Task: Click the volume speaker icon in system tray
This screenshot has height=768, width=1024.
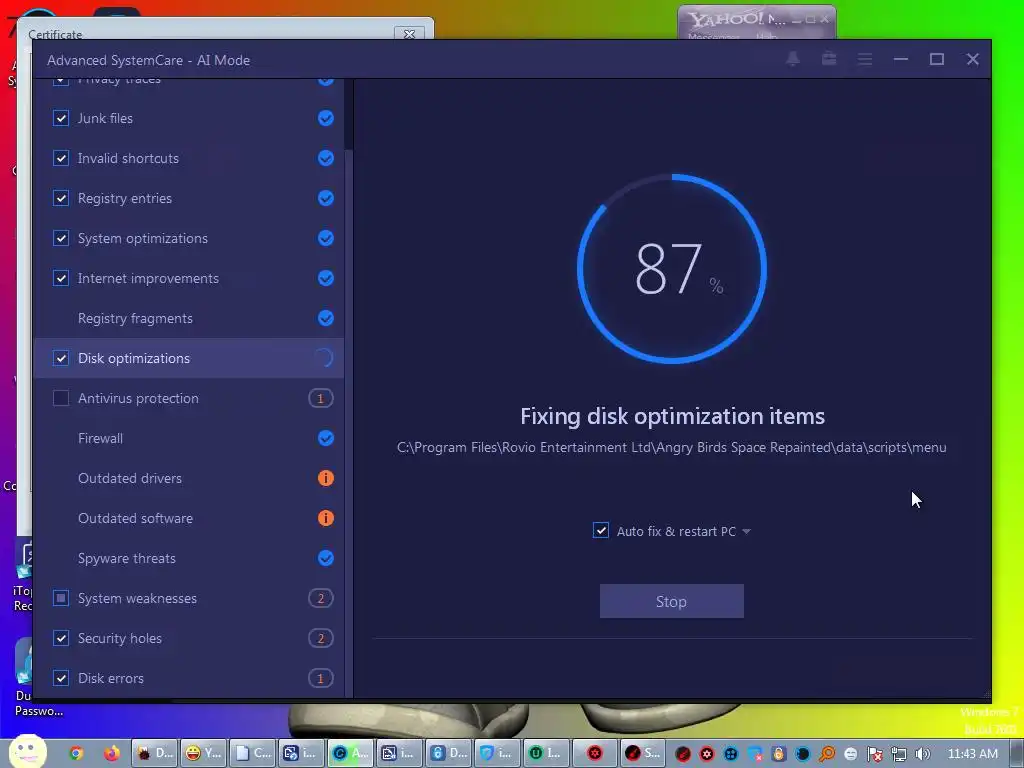Action: (x=922, y=754)
